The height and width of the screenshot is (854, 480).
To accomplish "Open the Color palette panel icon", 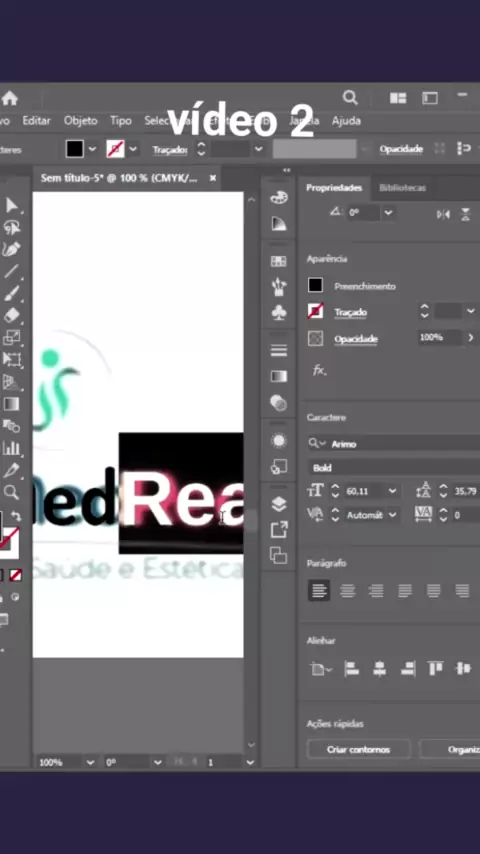I will [x=278, y=197].
